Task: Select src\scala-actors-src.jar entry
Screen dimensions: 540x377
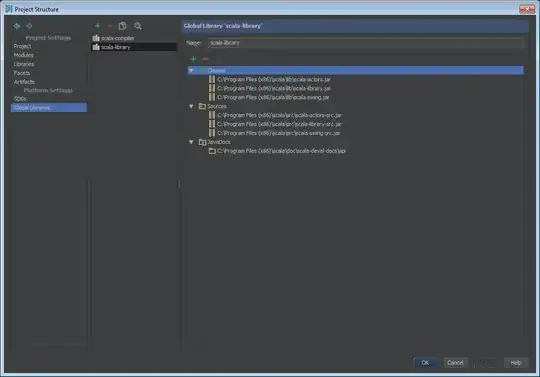Action: coord(279,115)
